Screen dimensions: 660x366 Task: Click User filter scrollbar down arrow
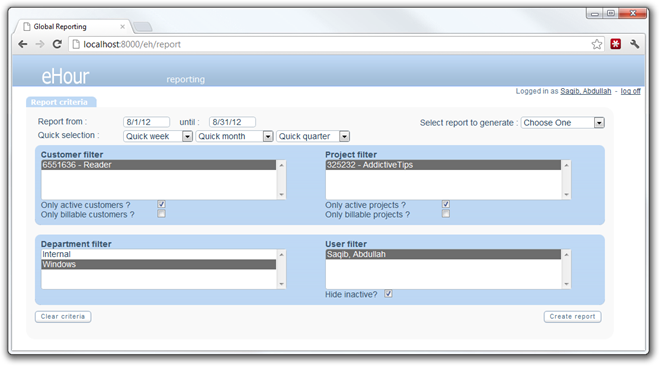pos(566,284)
